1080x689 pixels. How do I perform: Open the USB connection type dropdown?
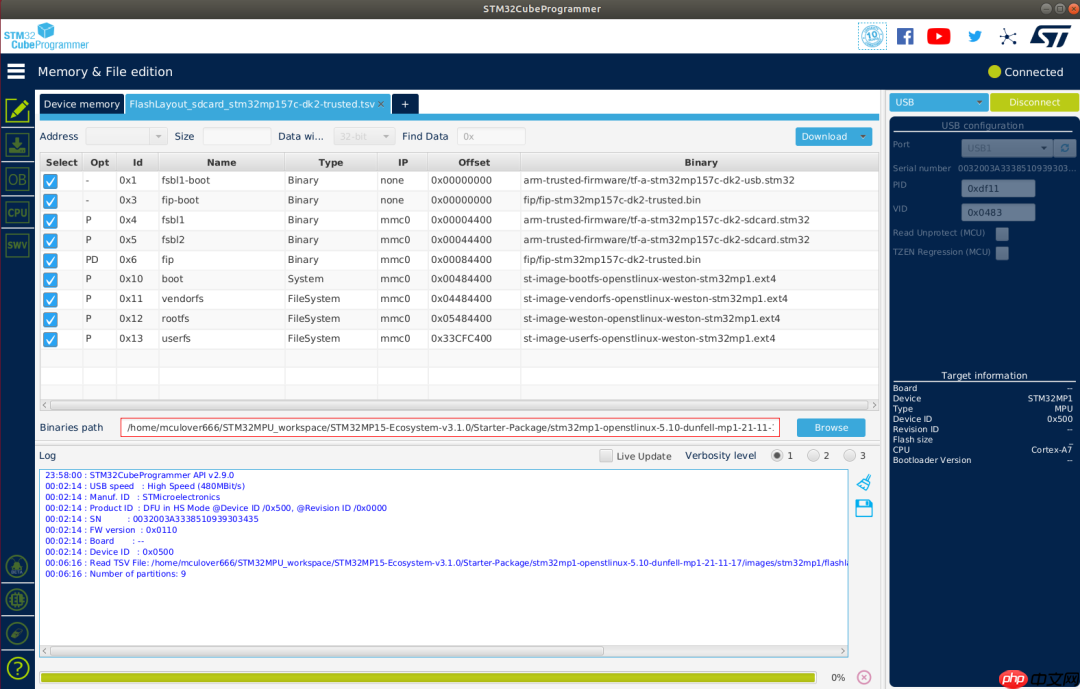click(938, 102)
